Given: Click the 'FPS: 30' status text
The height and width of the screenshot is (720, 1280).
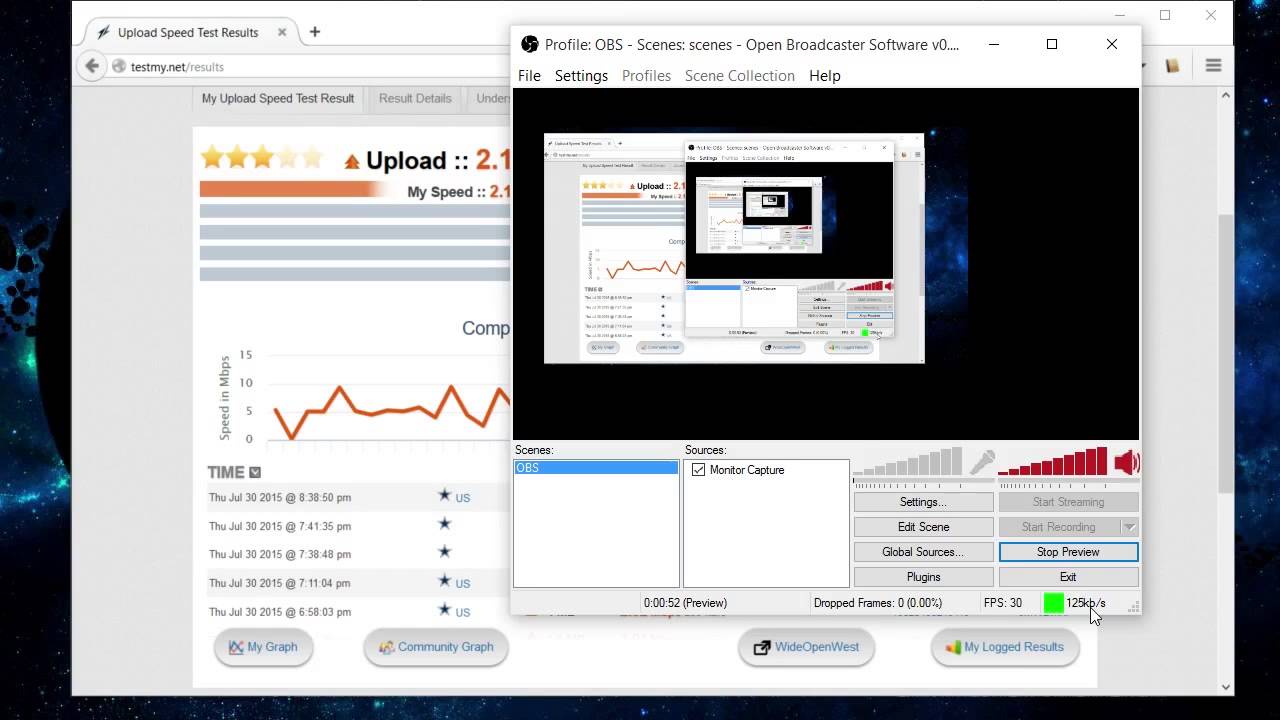Looking at the screenshot, I should [1003, 603].
